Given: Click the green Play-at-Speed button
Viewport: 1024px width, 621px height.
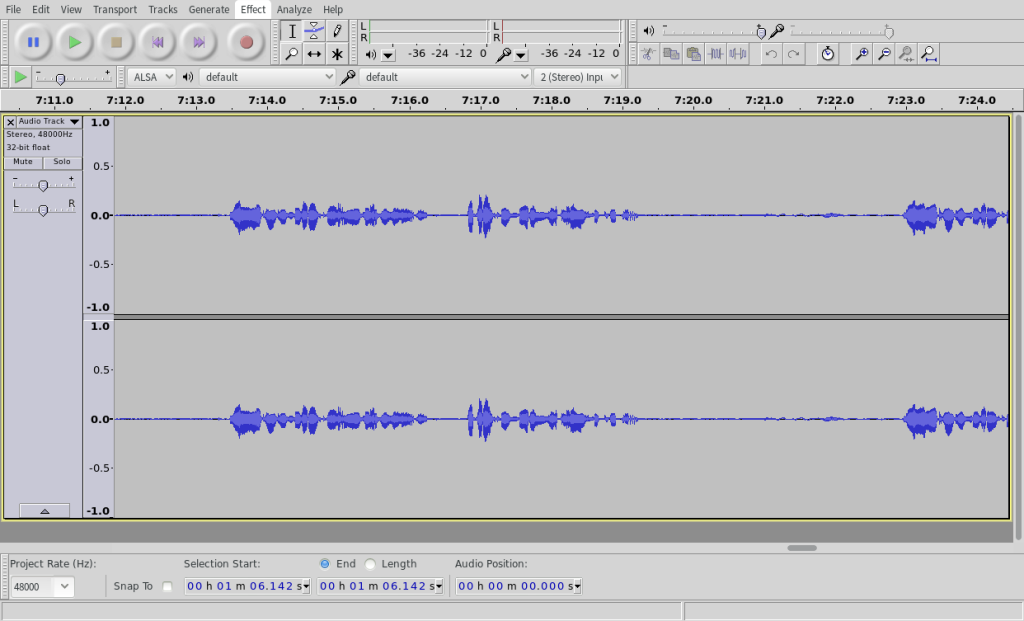Looking at the screenshot, I should click(20, 77).
